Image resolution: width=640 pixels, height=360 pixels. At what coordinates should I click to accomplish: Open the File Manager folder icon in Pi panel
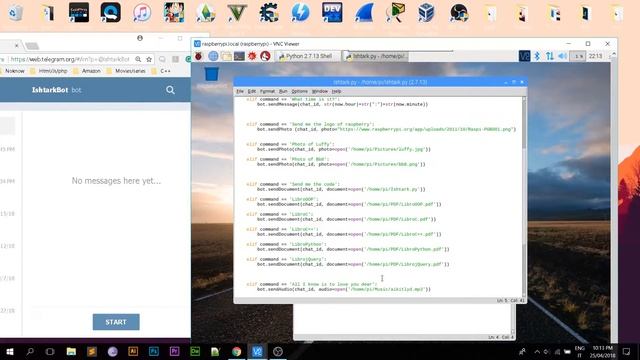(226, 56)
